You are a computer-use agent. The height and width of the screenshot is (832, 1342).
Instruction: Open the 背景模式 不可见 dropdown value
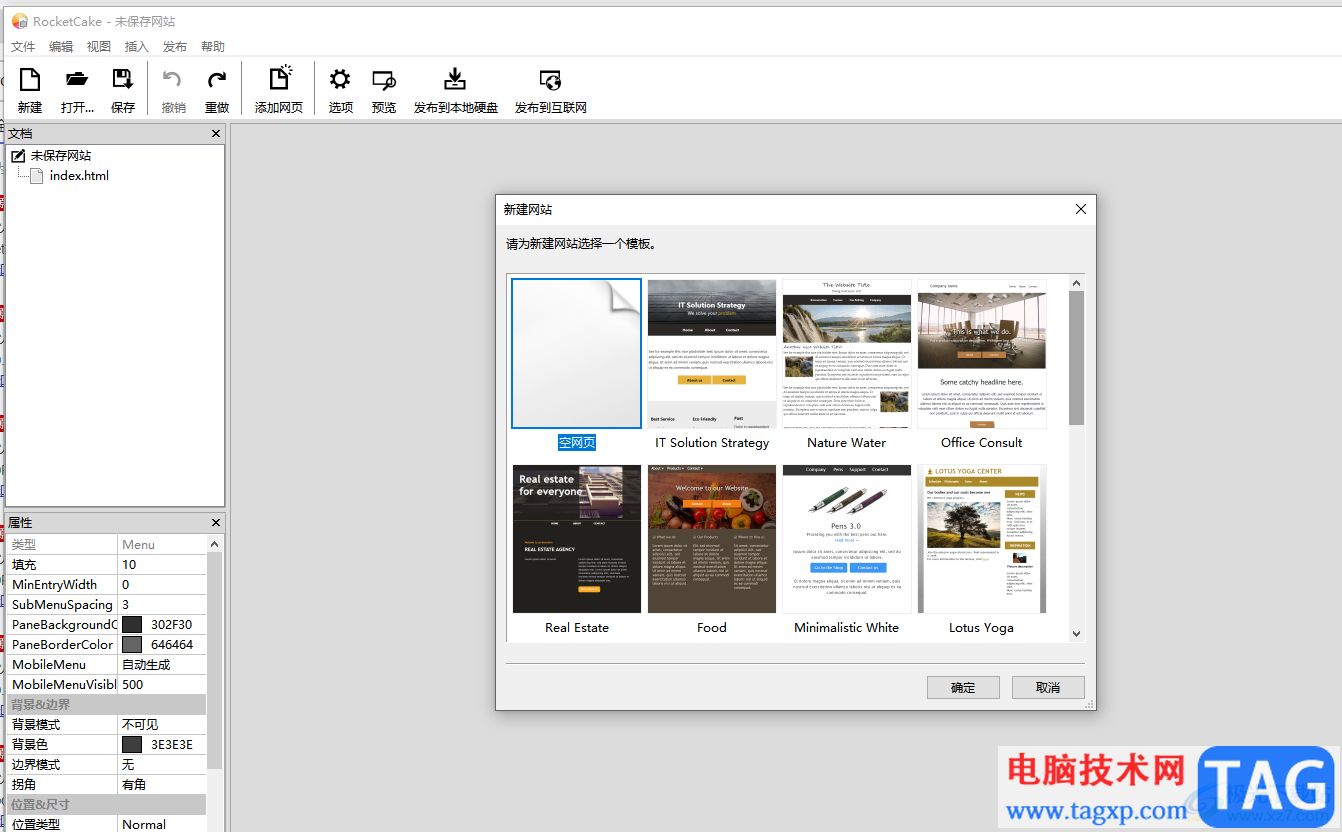[162, 724]
